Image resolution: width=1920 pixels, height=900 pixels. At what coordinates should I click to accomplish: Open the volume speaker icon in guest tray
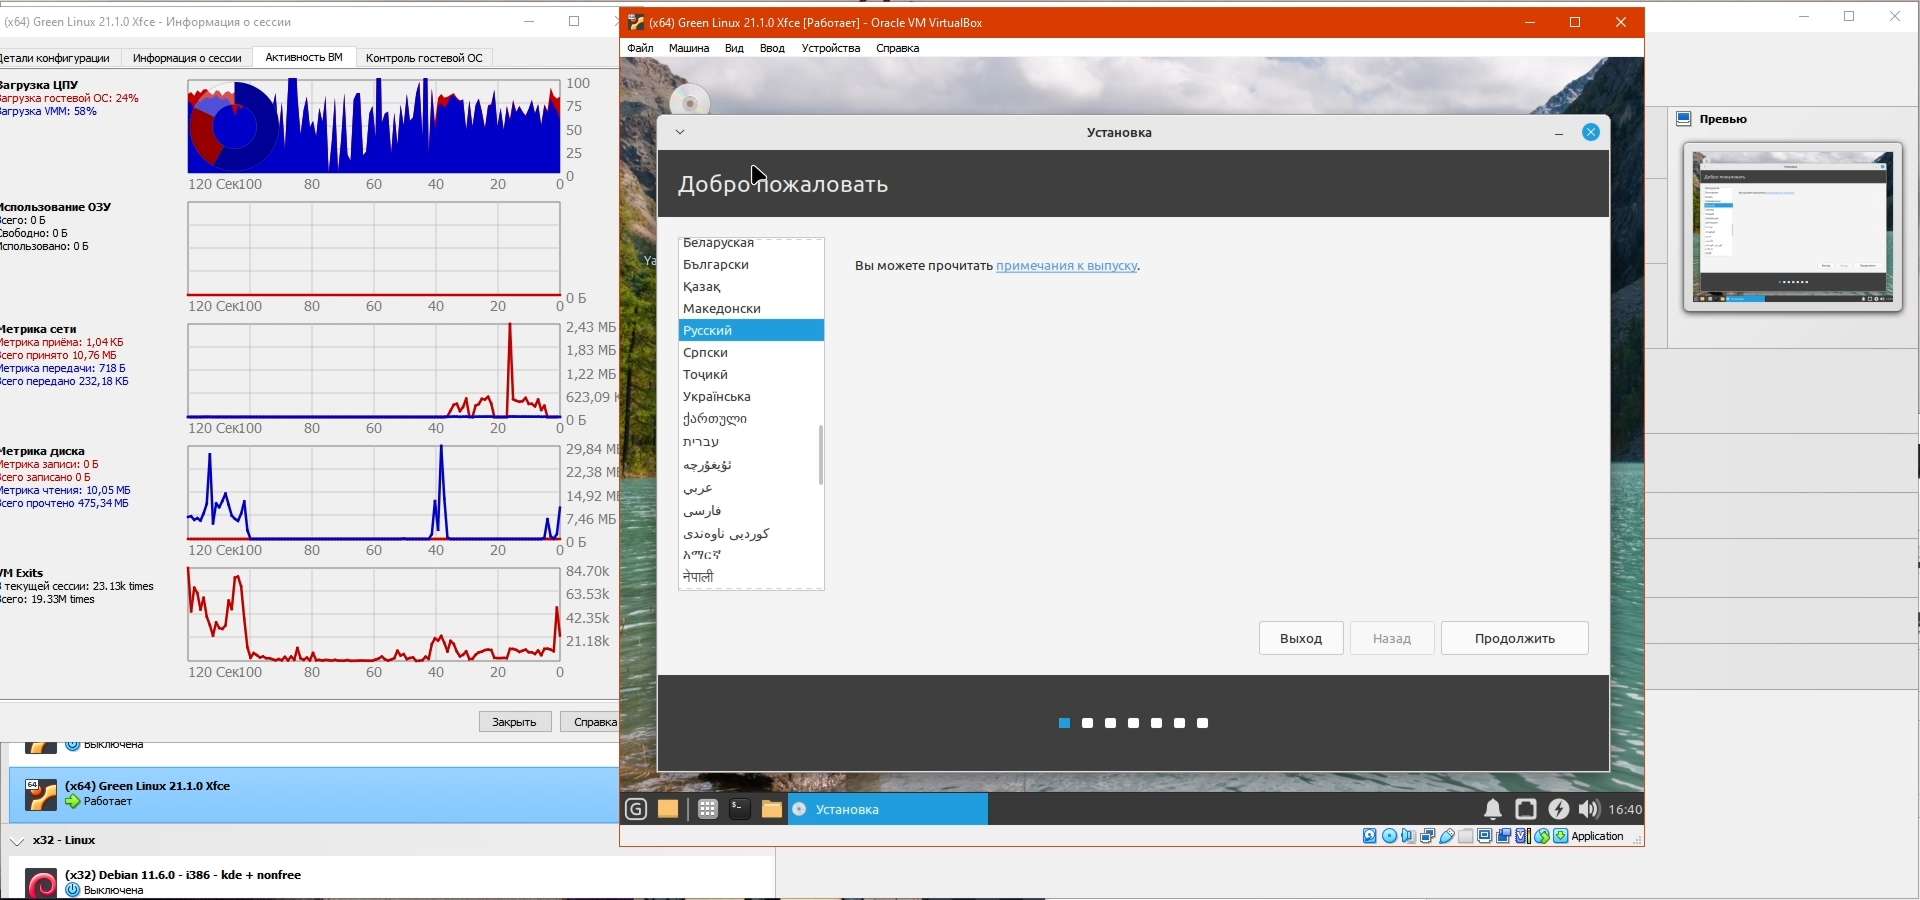pos(1589,809)
